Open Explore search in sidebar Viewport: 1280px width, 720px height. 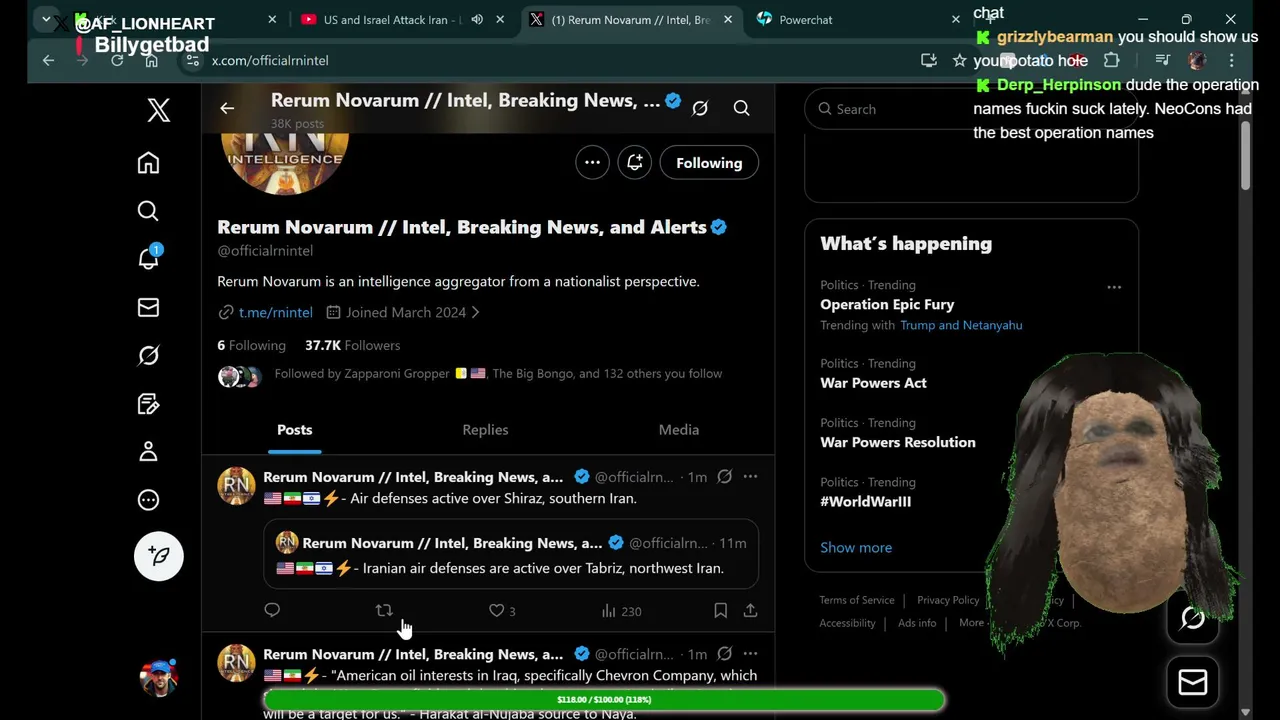[148, 211]
